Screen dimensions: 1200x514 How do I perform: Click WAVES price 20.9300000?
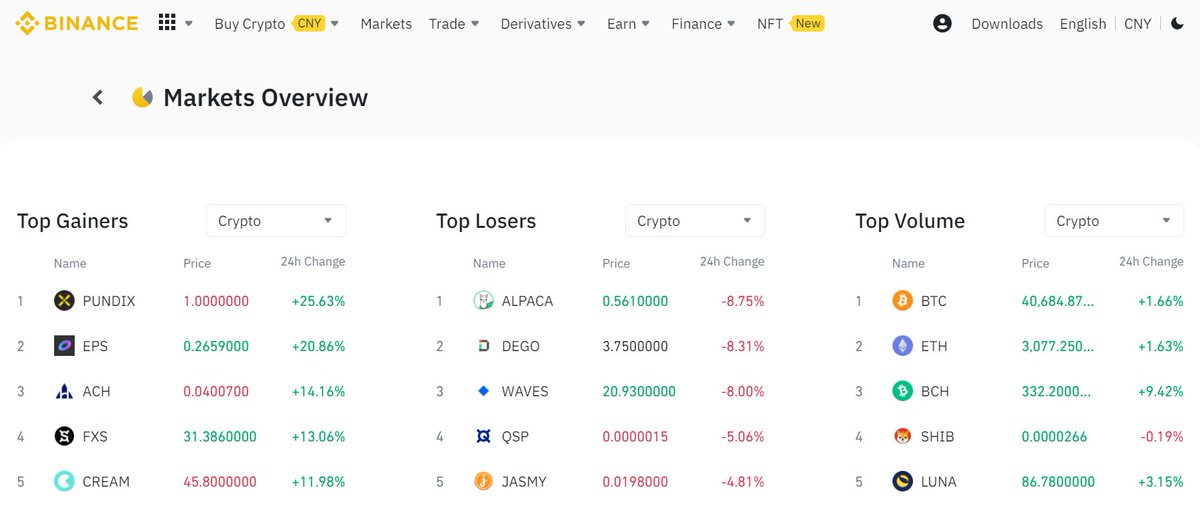(639, 391)
